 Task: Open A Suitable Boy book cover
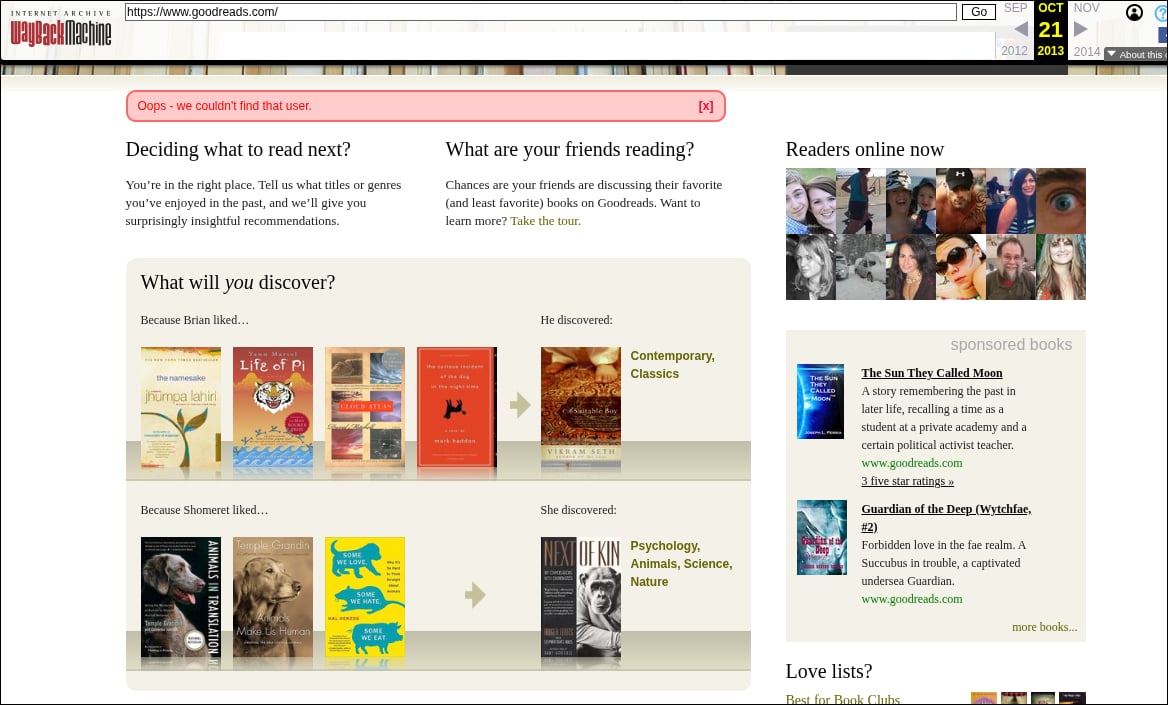pyautogui.click(x=580, y=408)
